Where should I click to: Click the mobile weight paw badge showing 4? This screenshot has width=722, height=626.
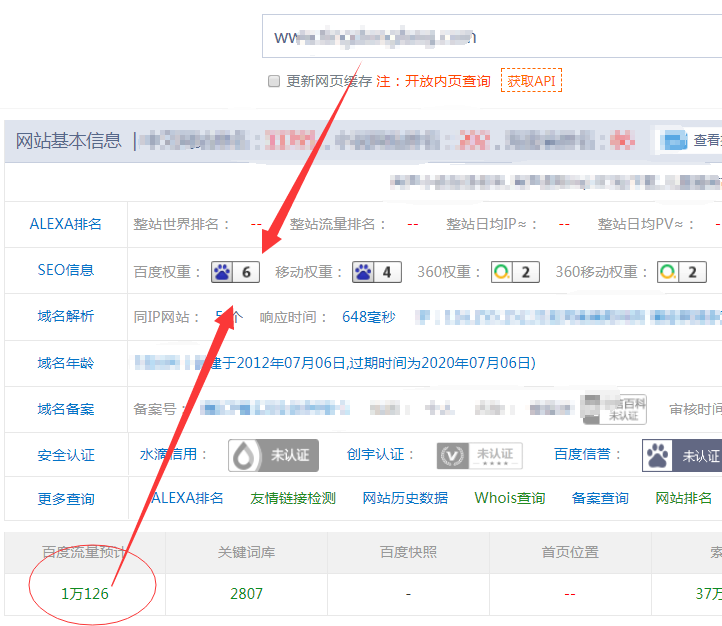tap(376, 272)
